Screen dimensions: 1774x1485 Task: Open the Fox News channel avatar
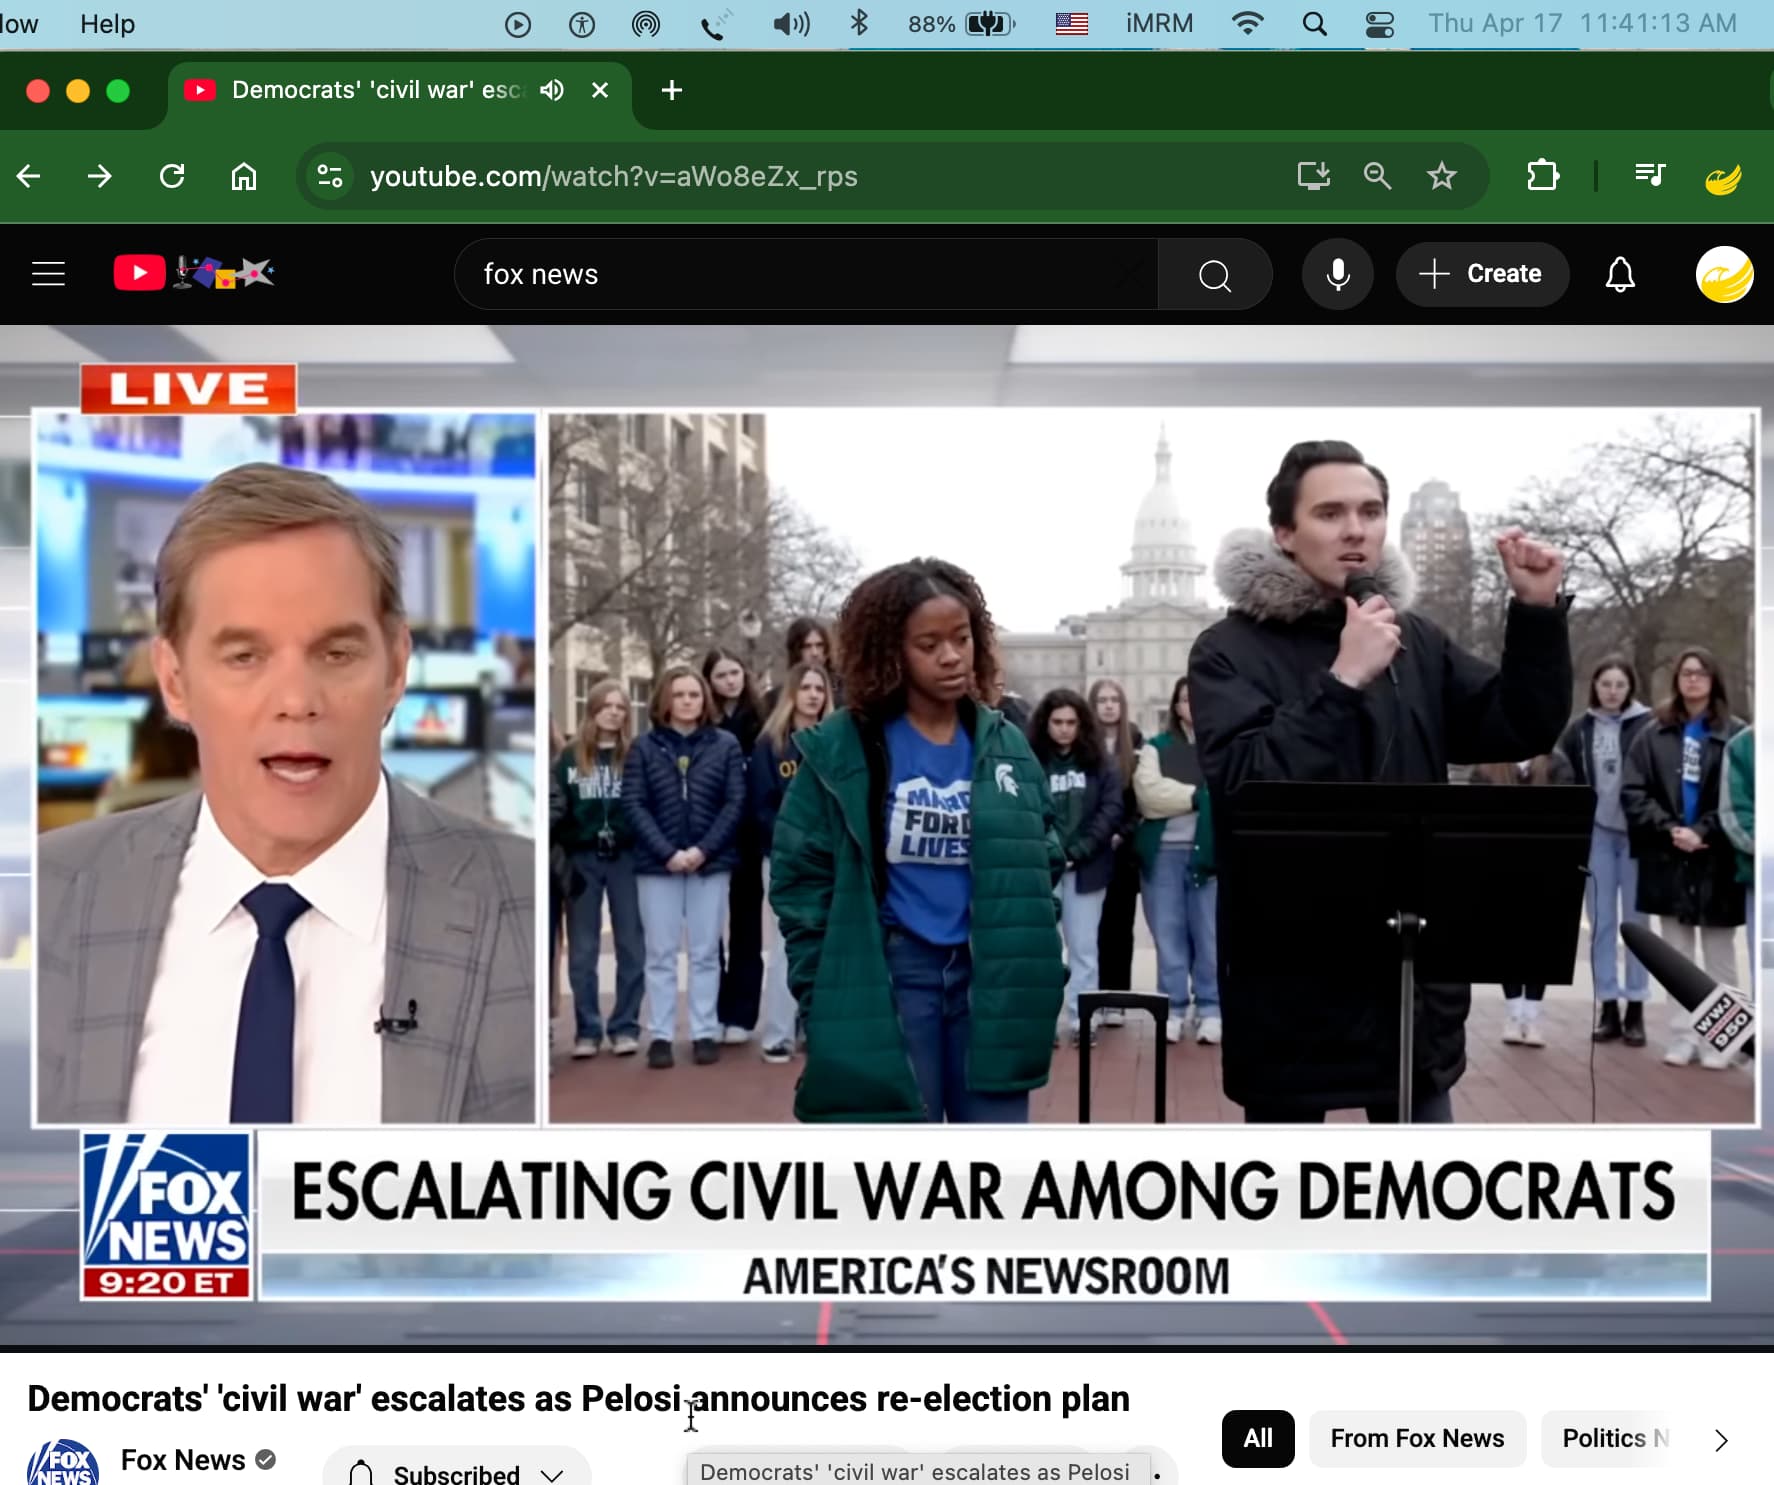[x=63, y=1462]
